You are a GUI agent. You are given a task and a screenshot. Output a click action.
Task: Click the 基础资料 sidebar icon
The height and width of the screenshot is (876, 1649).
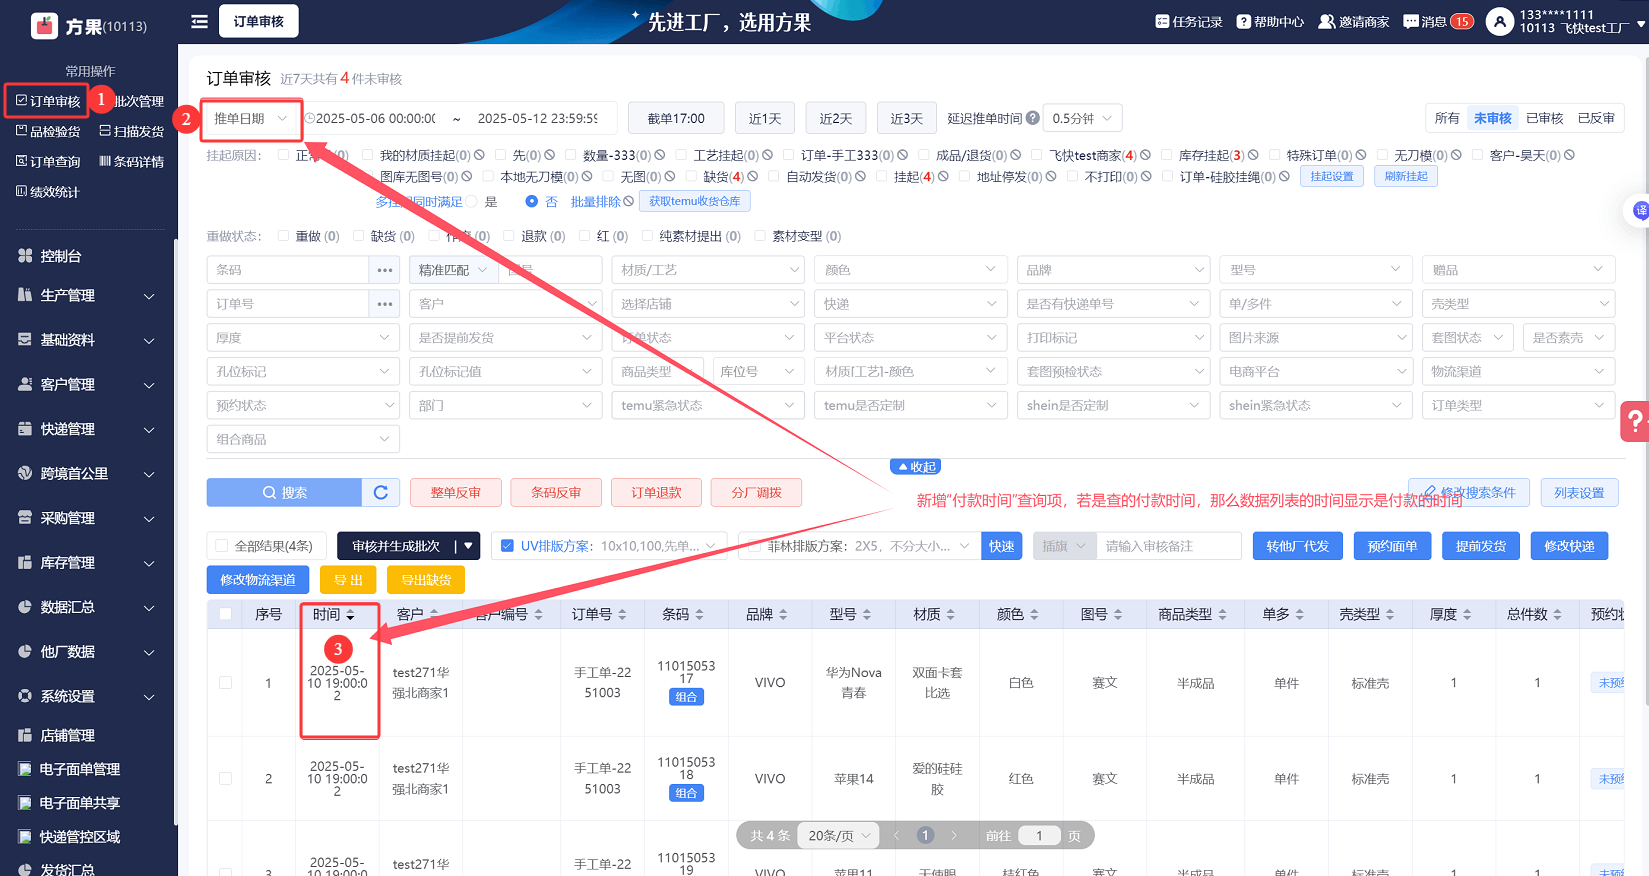(x=25, y=340)
